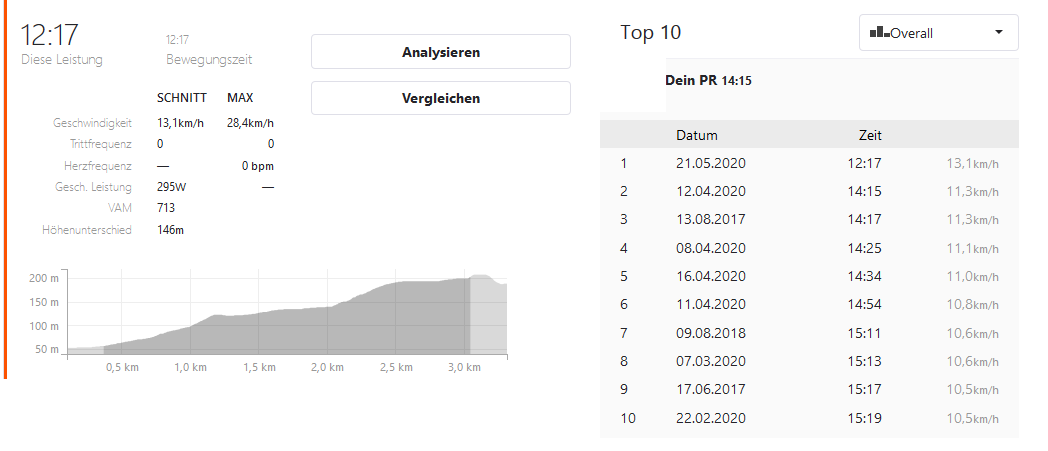Open the Overall leaderboard dropdown
The image size is (1048, 451).
(938, 33)
